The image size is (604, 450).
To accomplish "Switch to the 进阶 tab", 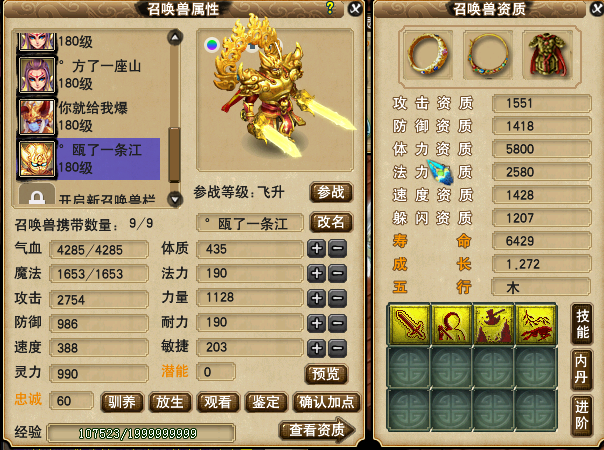I will pyautogui.click(x=582, y=415).
